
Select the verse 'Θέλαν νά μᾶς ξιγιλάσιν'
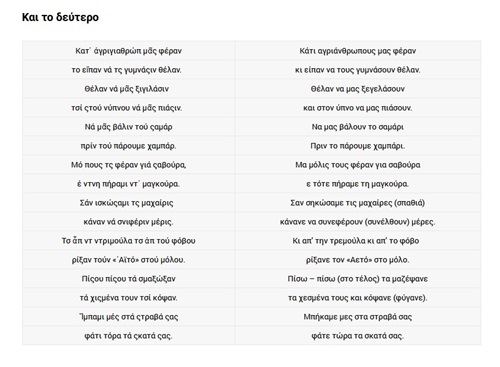coord(127,89)
